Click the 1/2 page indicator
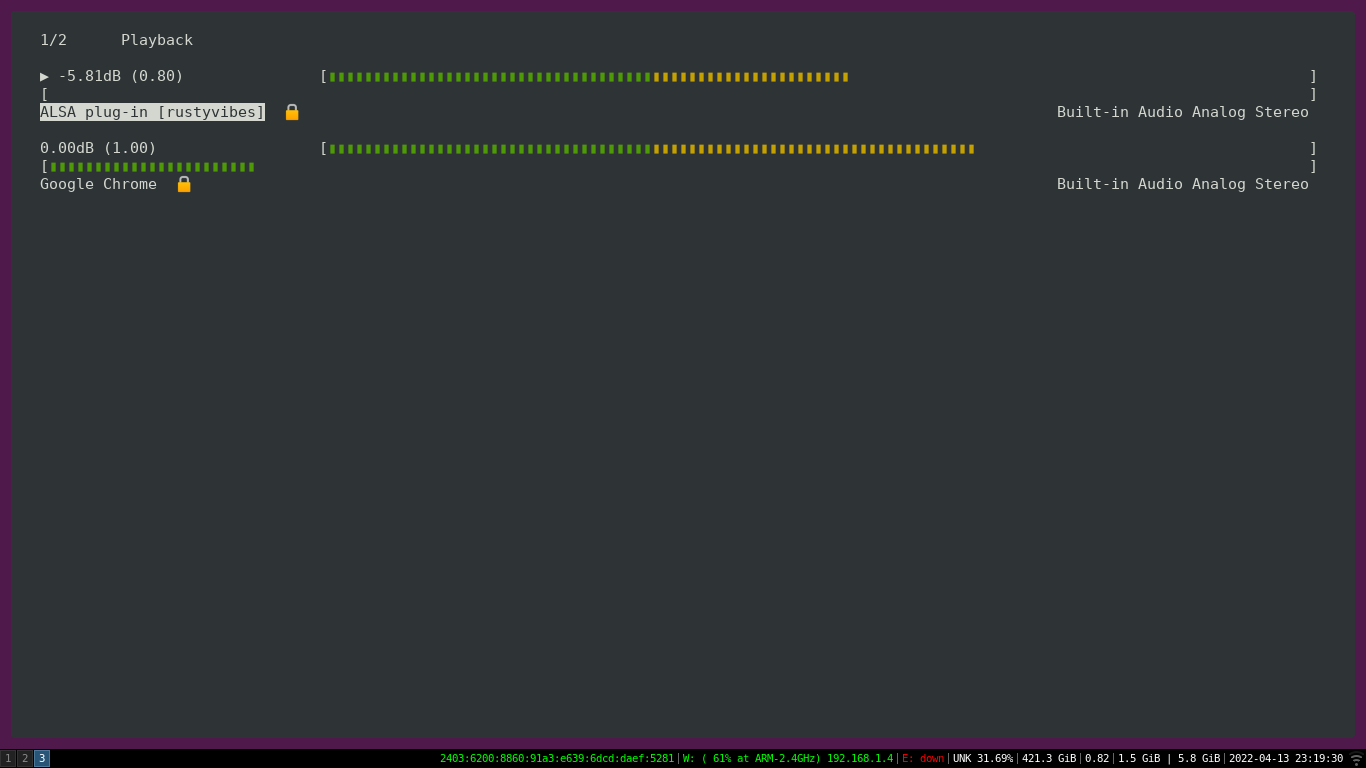 pos(53,40)
